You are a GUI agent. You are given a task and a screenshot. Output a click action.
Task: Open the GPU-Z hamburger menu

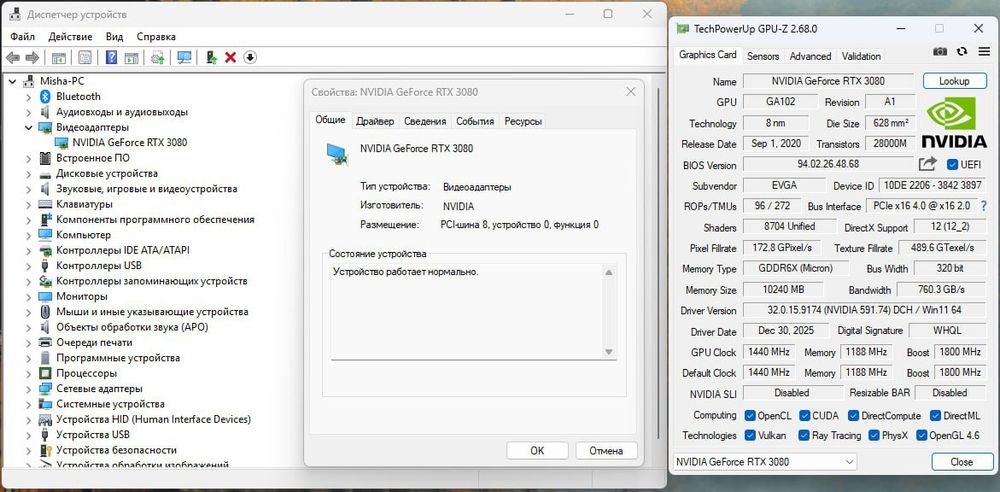[984, 52]
